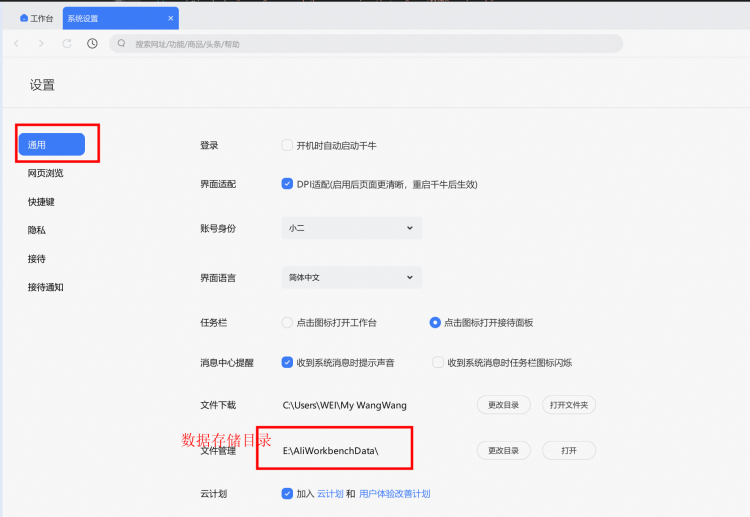Click 打开文件夹 button for downloads
Image resolution: width=750 pixels, height=517 pixels.
click(x=569, y=405)
